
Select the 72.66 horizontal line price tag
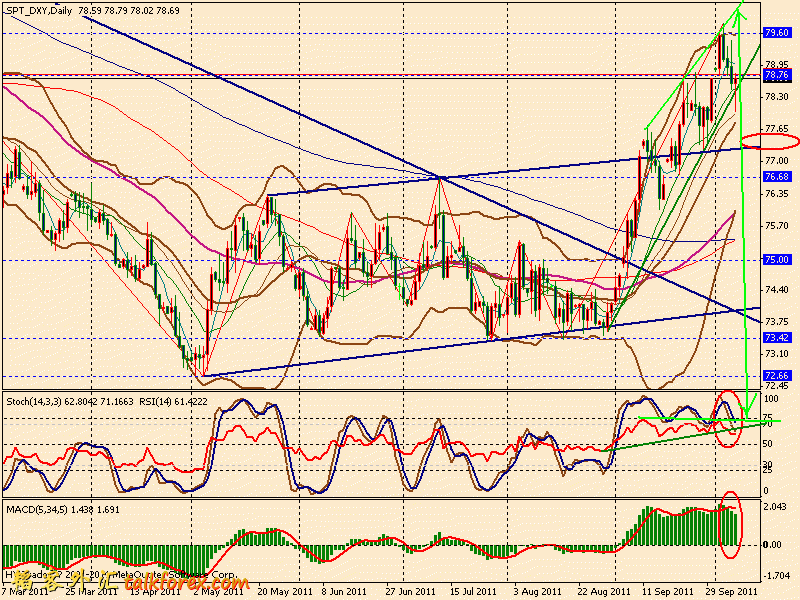click(777, 376)
